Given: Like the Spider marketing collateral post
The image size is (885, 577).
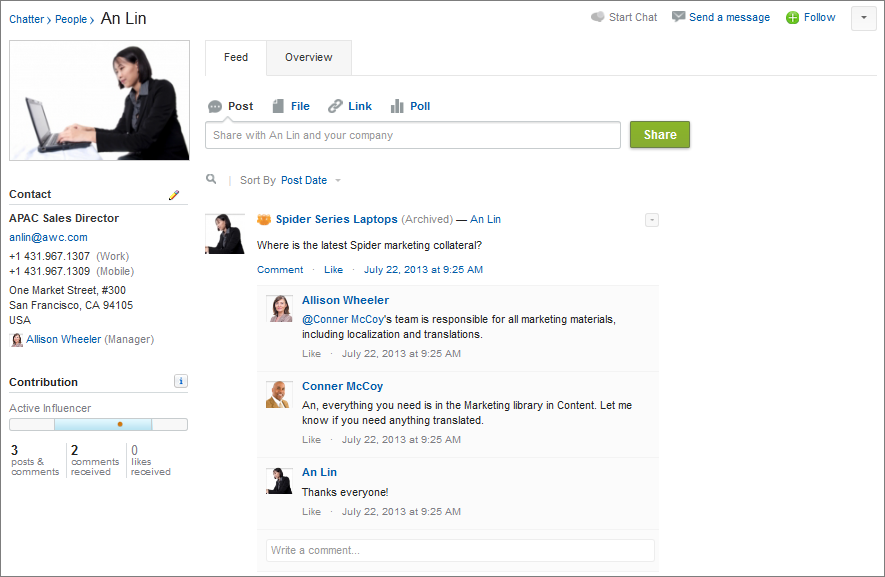Looking at the screenshot, I should (x=333, y=269).
